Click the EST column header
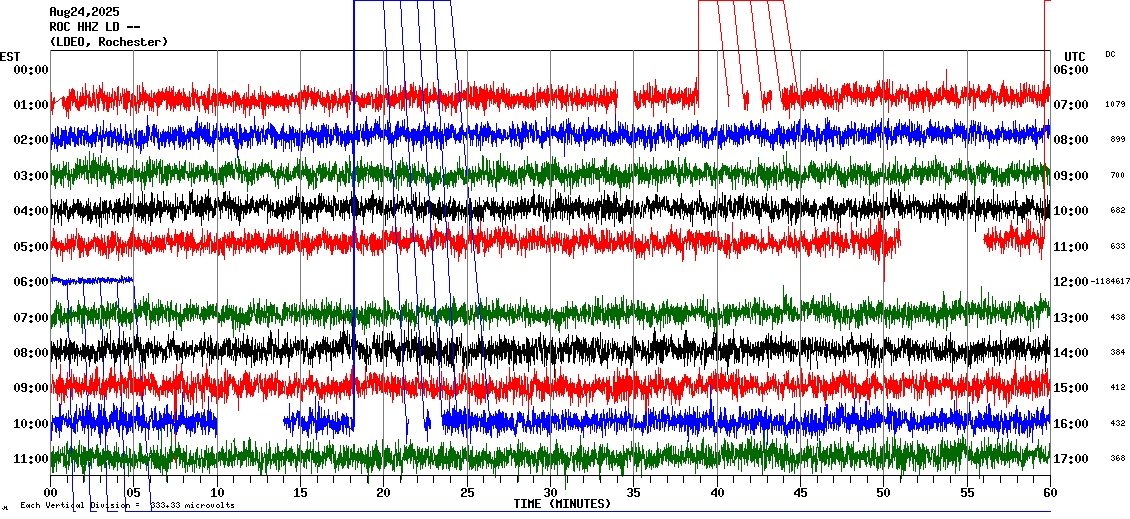This screenshot has width=1130, height=519. point(10,56)
